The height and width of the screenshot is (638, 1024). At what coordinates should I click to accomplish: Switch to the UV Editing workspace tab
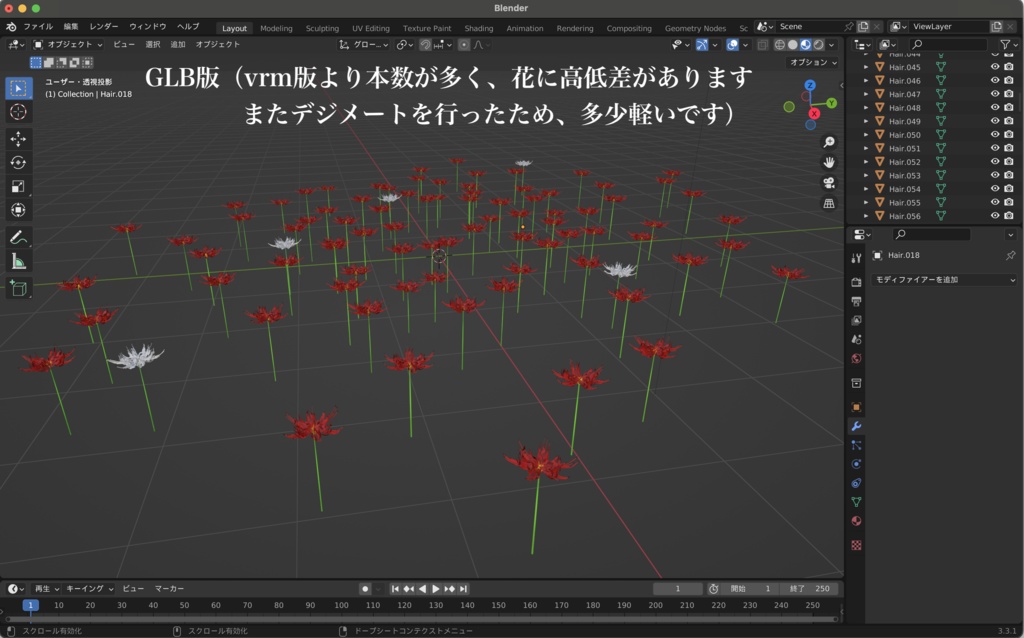coord(370,28)
